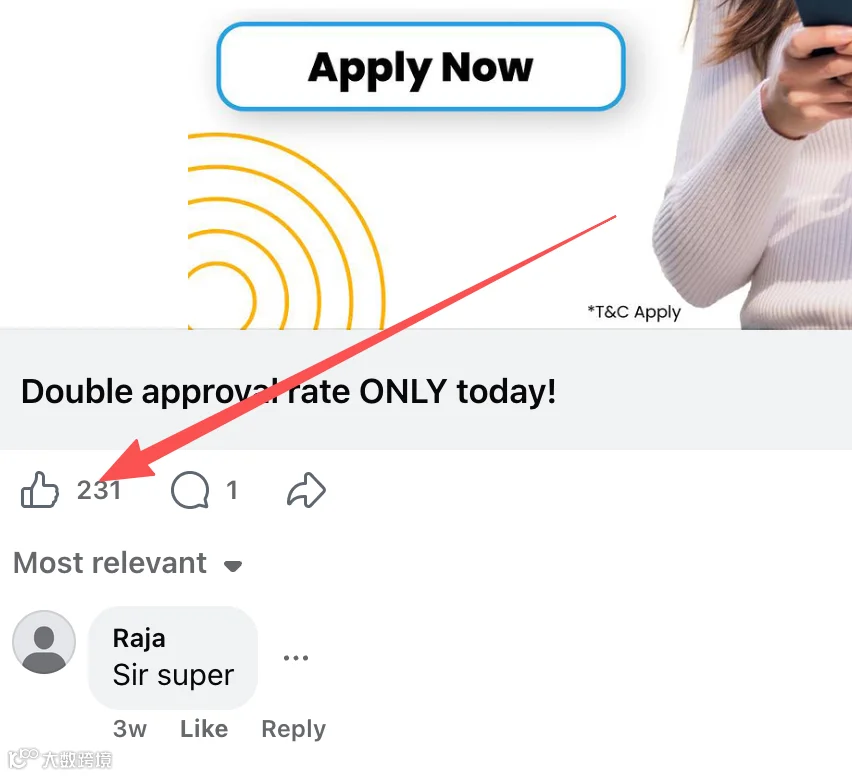
Task: Click the thumbs-up Like icon
Action: click(x=40, y=490)
